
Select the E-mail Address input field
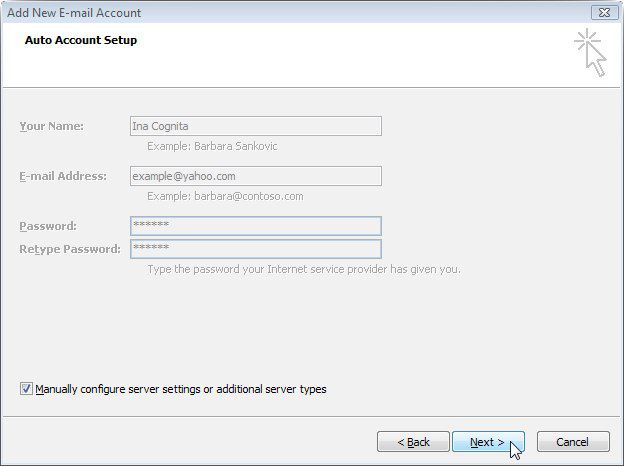coord(256,176)
